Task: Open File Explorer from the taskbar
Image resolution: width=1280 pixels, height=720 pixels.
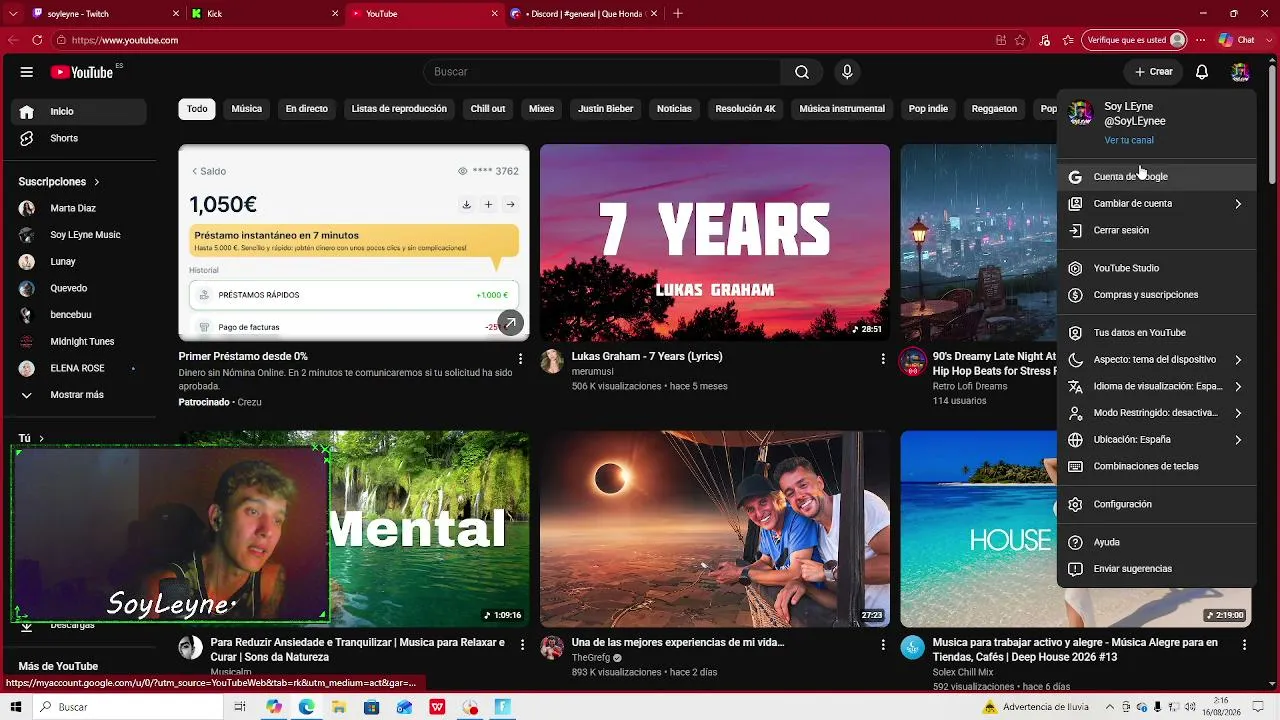Action: (339, 707)
